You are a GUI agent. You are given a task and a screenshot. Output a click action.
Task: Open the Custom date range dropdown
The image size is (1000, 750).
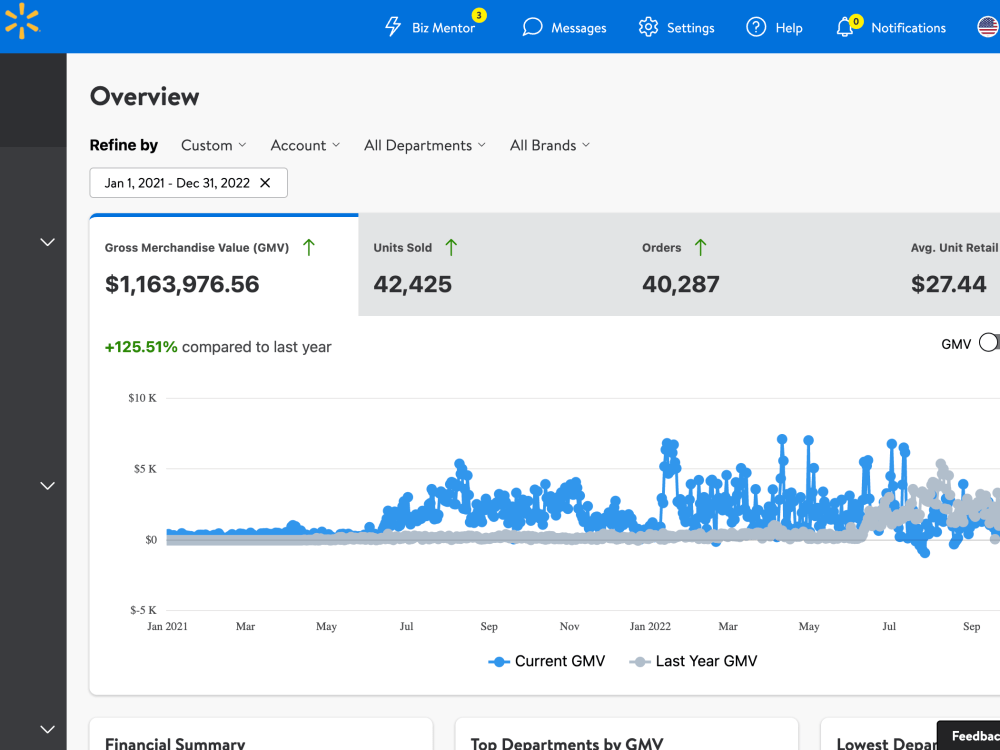click(214, 145)
